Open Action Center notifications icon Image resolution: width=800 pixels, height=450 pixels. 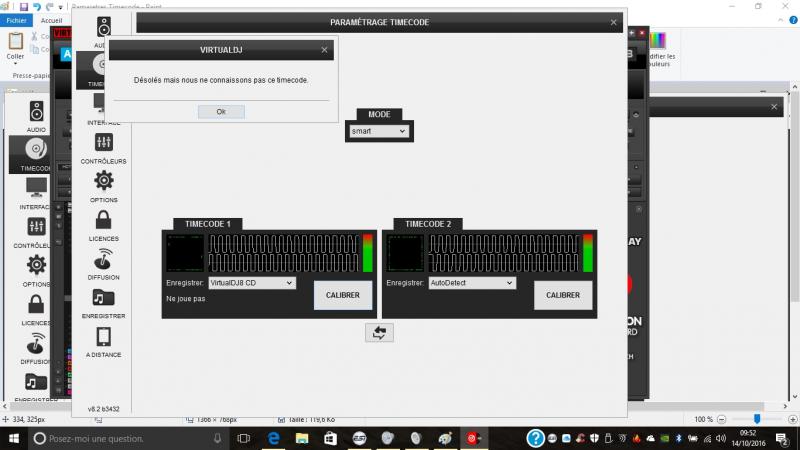782,438
